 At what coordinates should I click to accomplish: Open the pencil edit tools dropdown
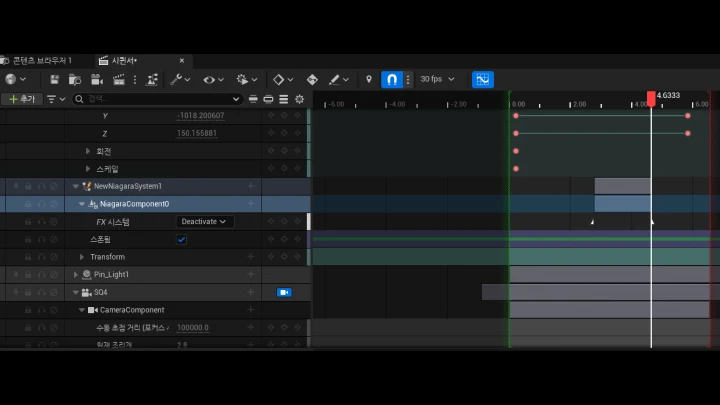pyautogui.click(x=339, y=79)
